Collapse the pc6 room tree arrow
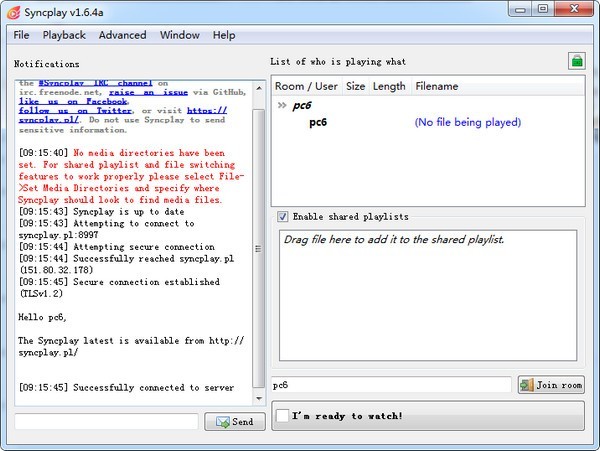The height and width of the screenshot is (451, 600). click(282, 105)
